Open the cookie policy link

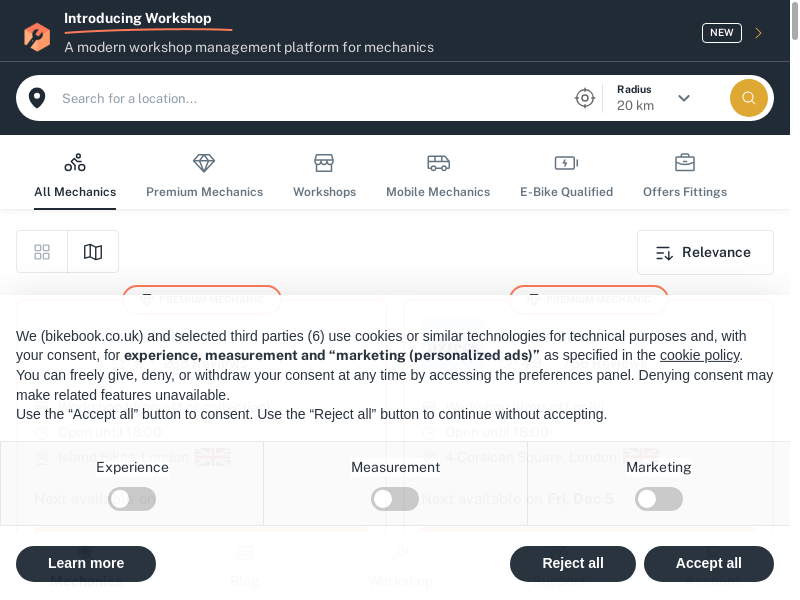[699, 355]
